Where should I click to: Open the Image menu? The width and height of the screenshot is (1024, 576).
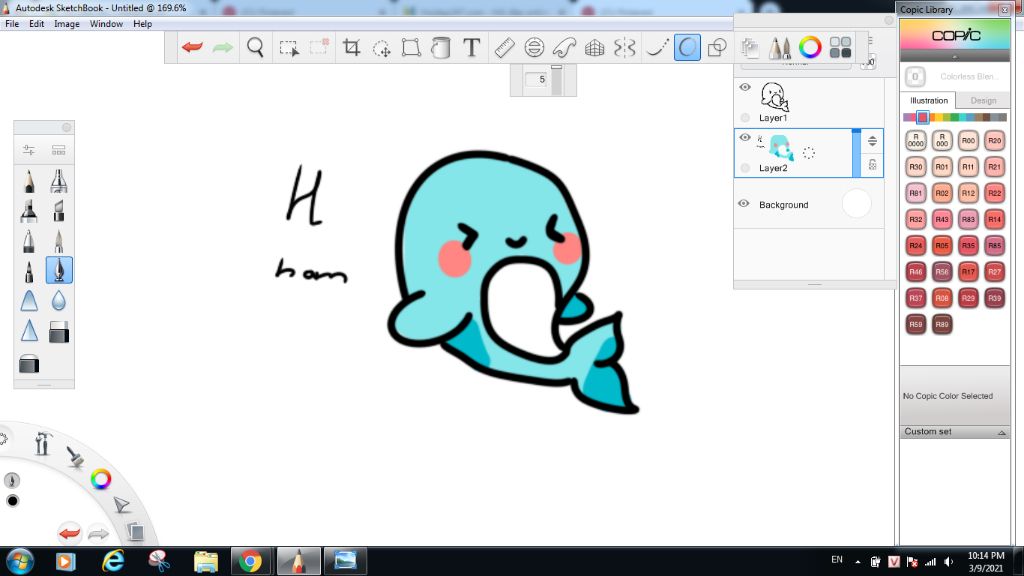pyautogui.click(x=67, y=24)
